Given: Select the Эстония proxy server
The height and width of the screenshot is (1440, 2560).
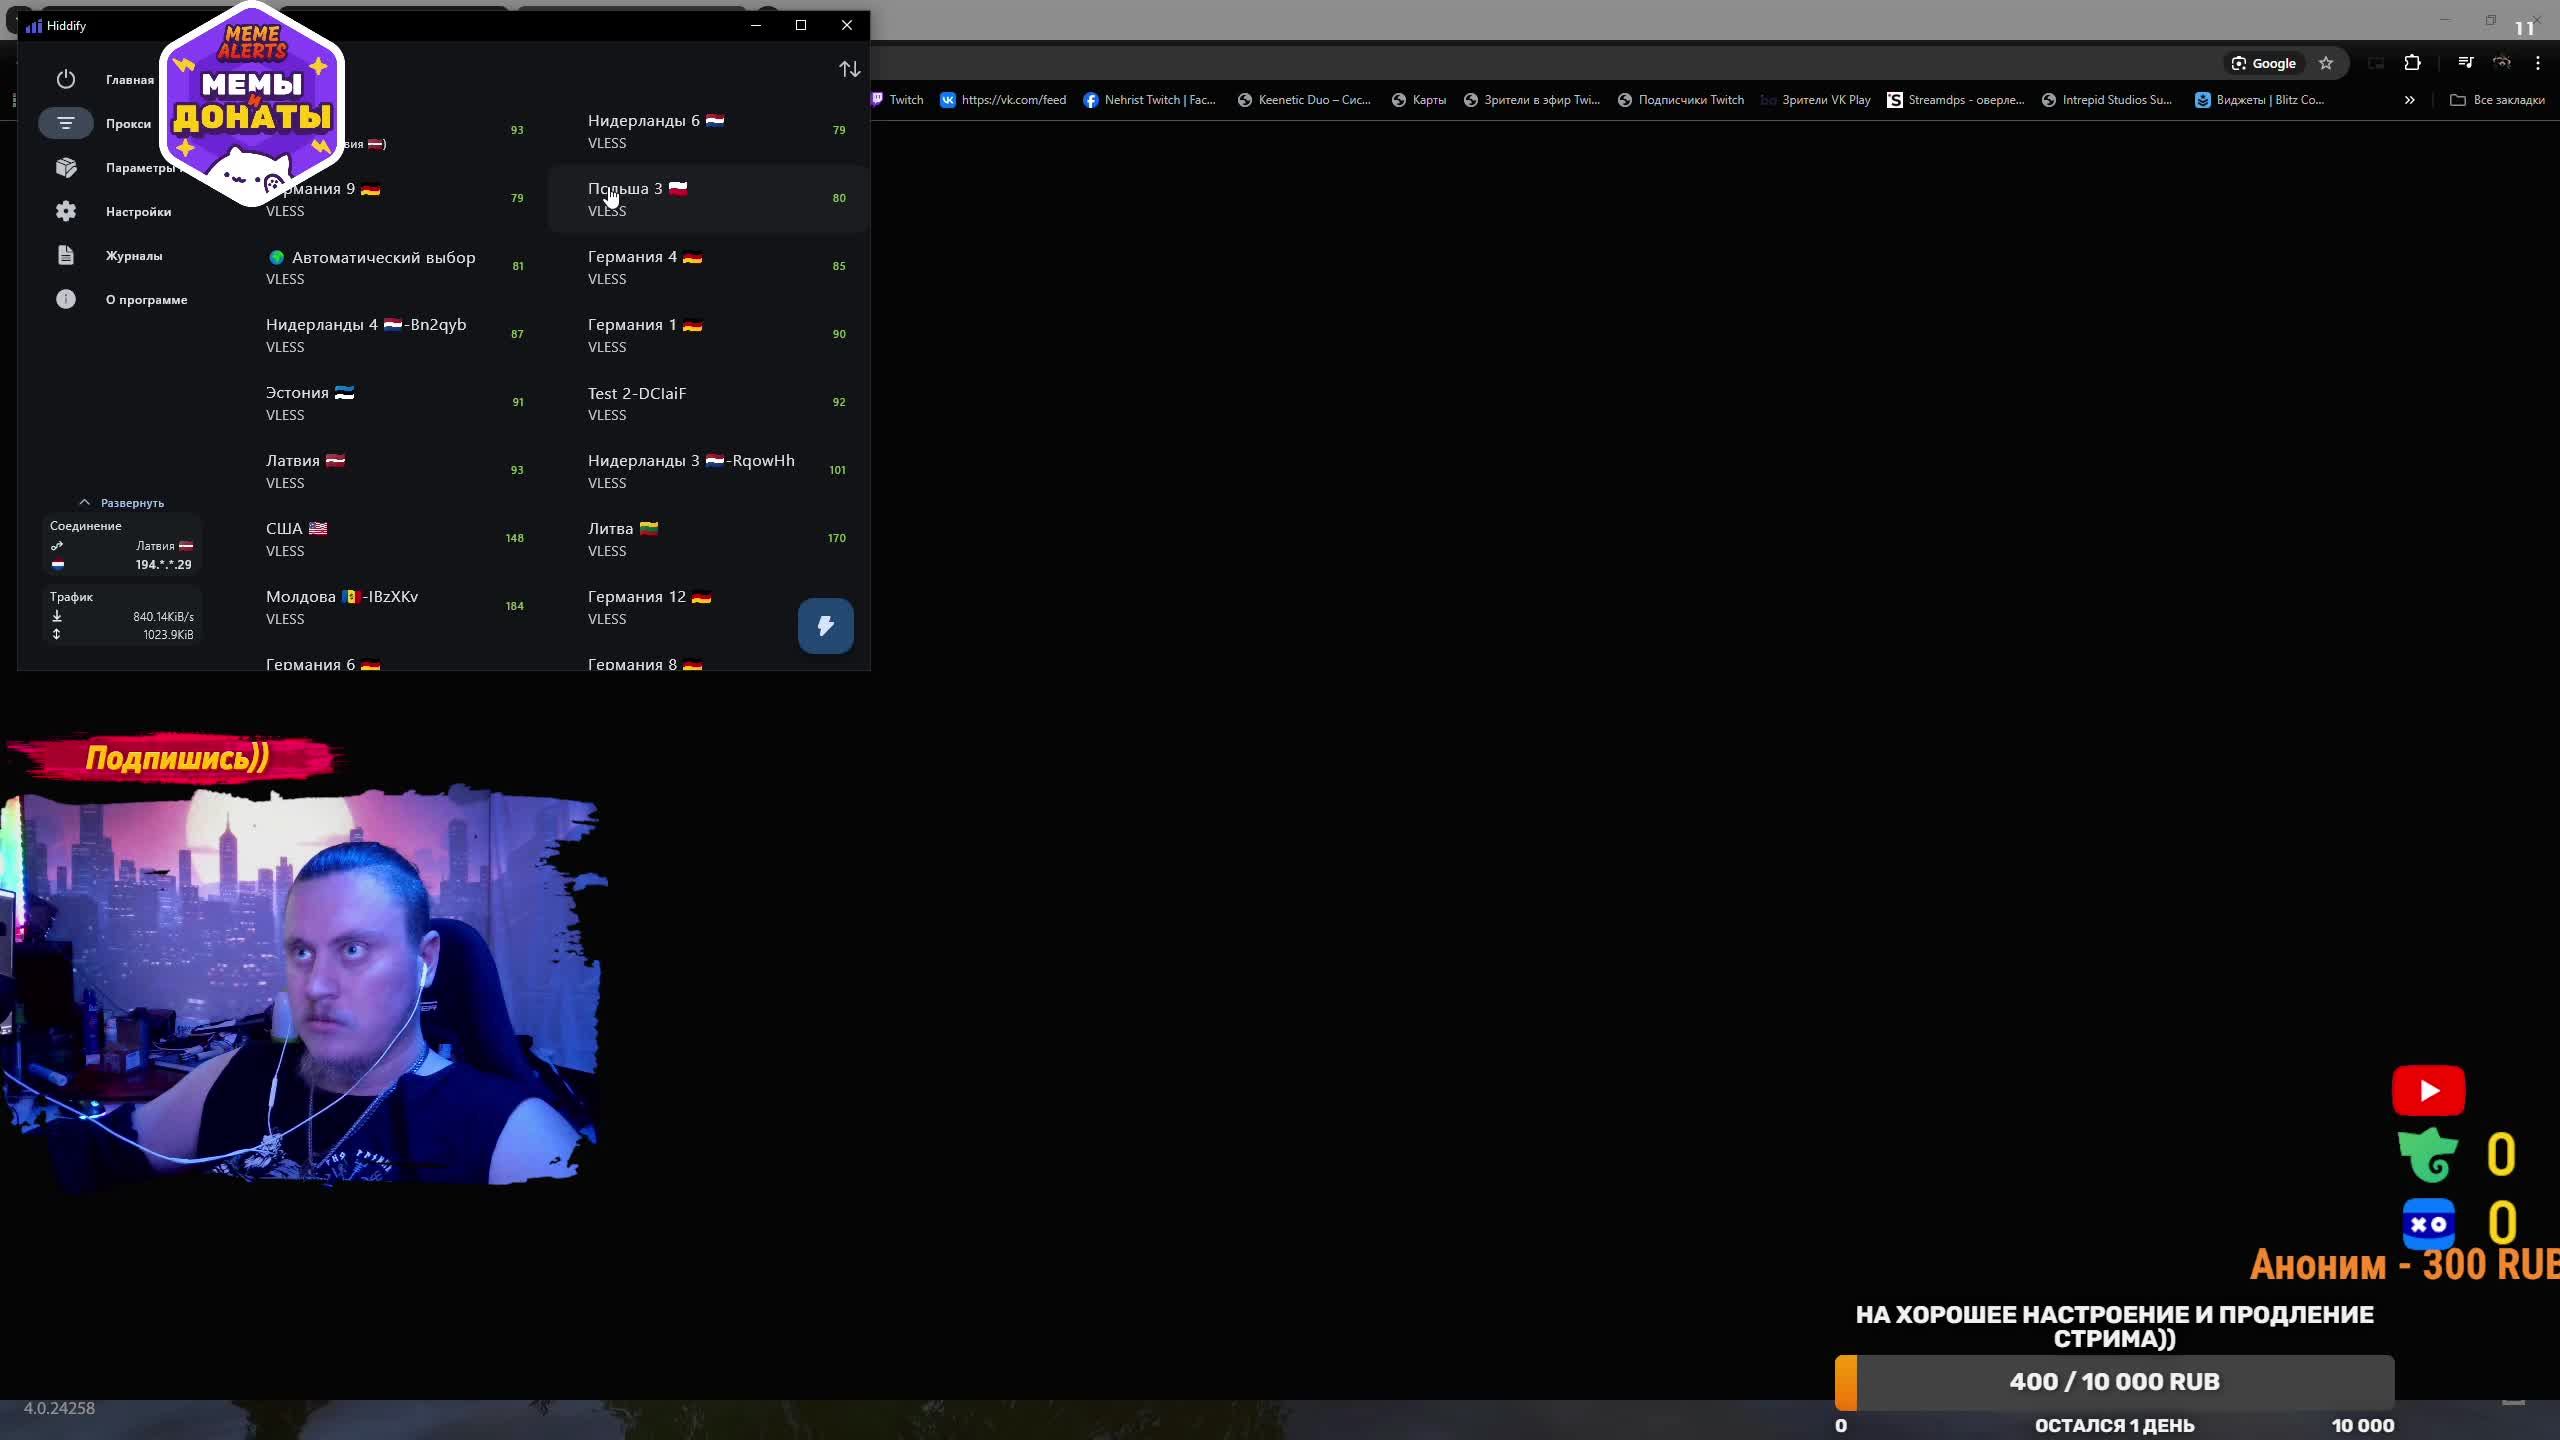Looking at the screenshot, I should (310, 401).
